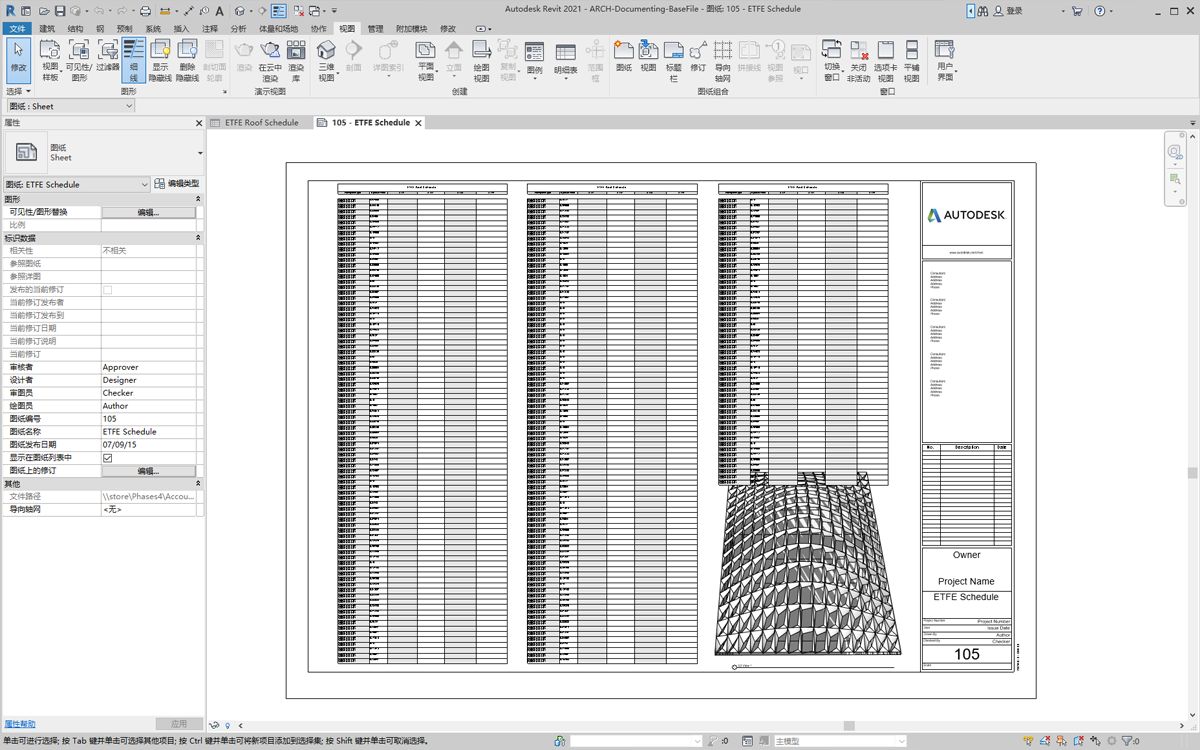Viewport: 1200px width, 750px height.
Task: Click the navigation wheel icon in view
Action: click(x=1175, y=151)
